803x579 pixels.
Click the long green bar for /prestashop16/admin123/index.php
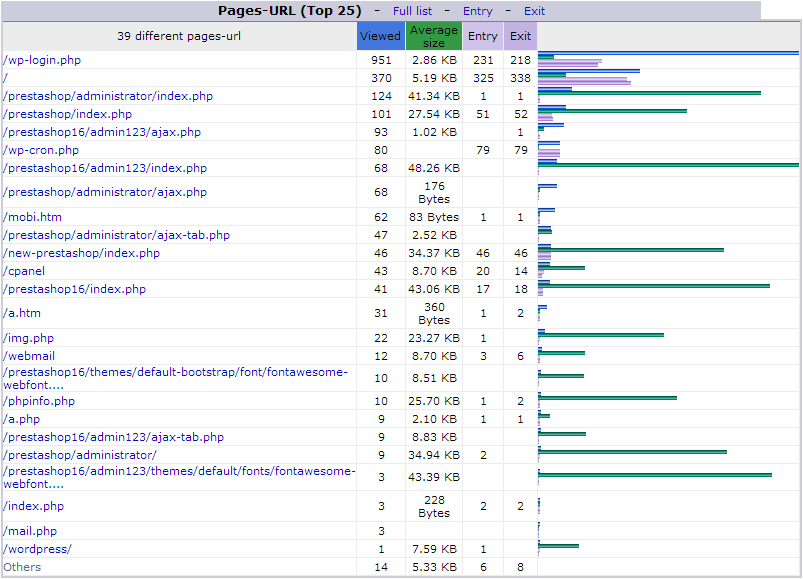668,165
